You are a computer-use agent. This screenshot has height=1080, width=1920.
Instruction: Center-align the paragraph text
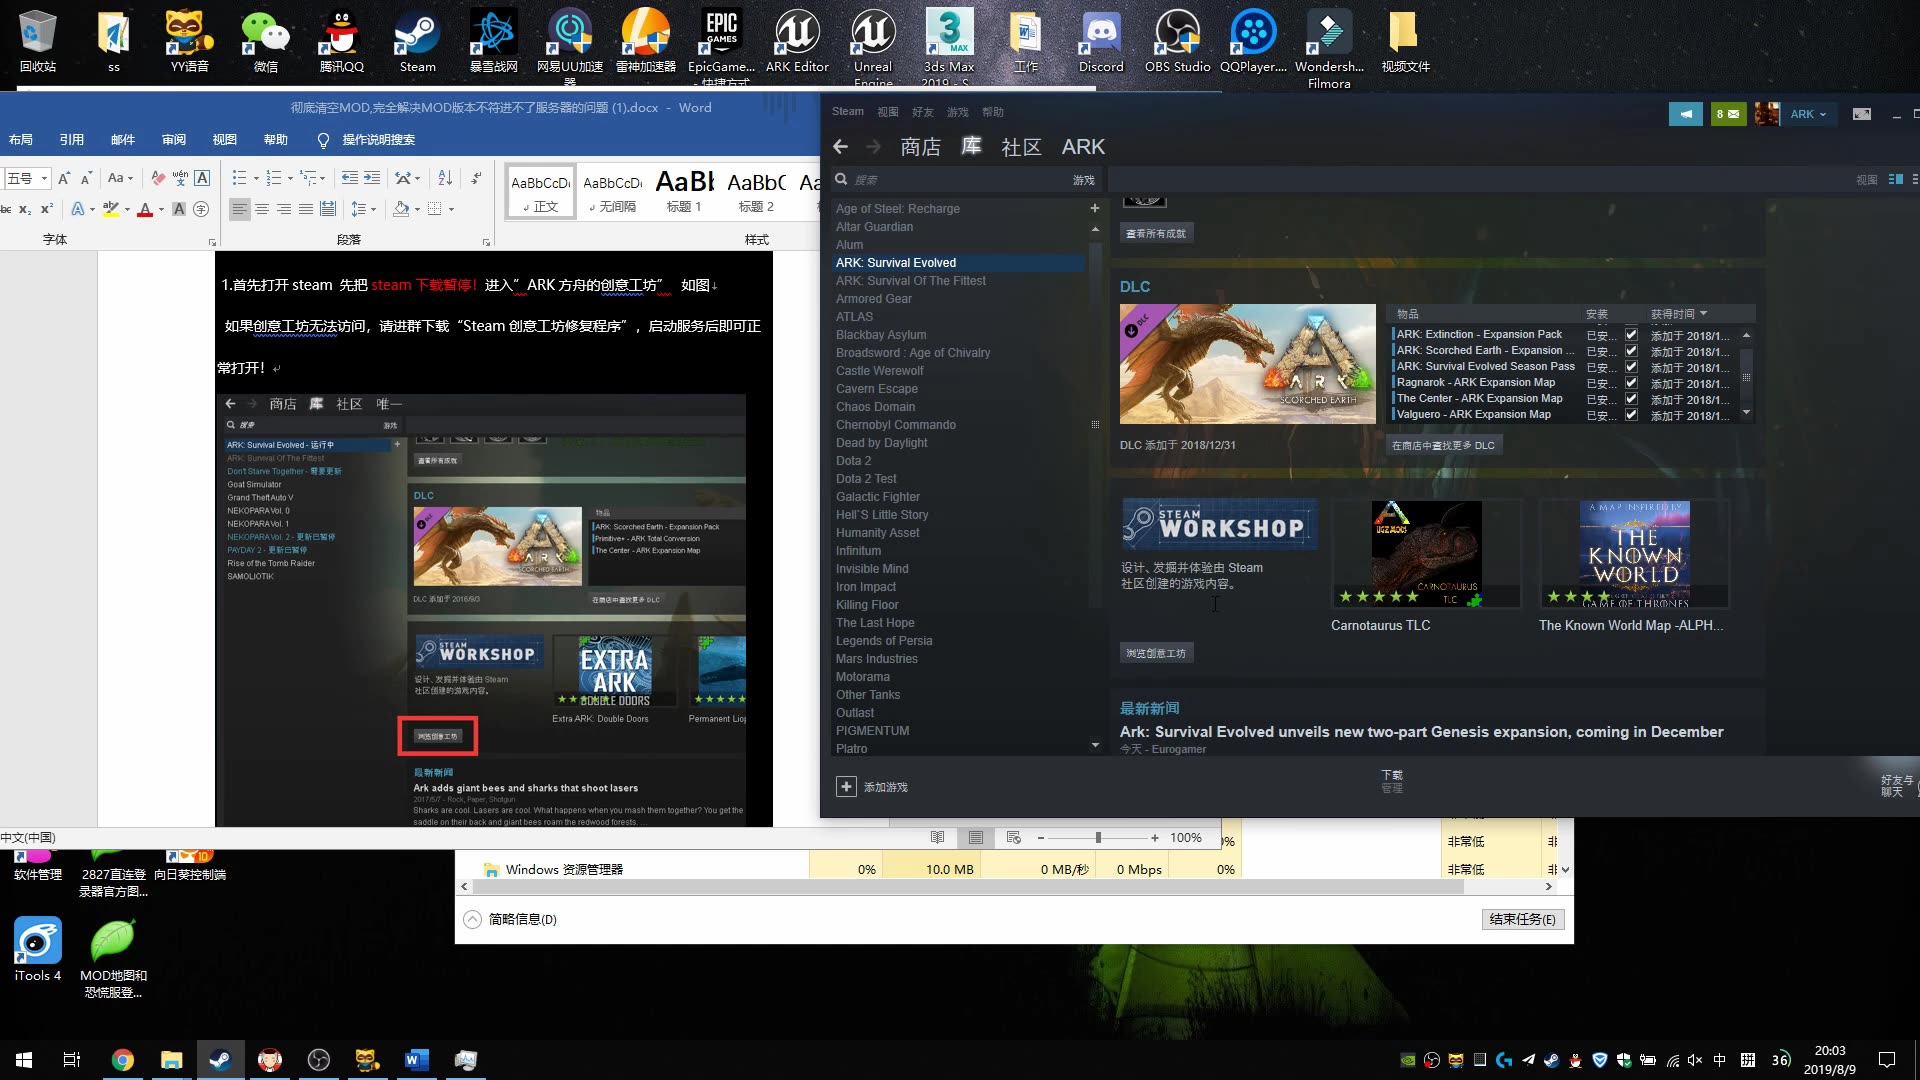coord(262,209)
